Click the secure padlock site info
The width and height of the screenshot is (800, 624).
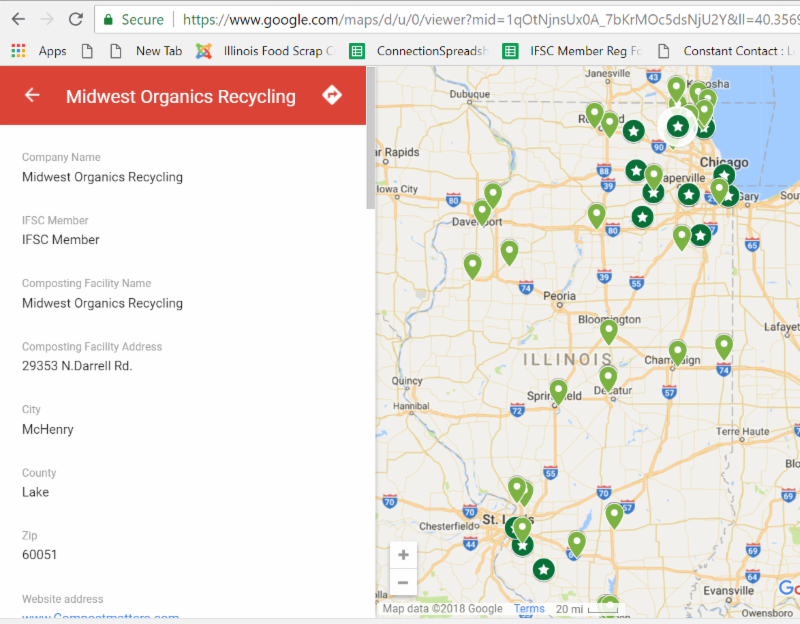108,19
